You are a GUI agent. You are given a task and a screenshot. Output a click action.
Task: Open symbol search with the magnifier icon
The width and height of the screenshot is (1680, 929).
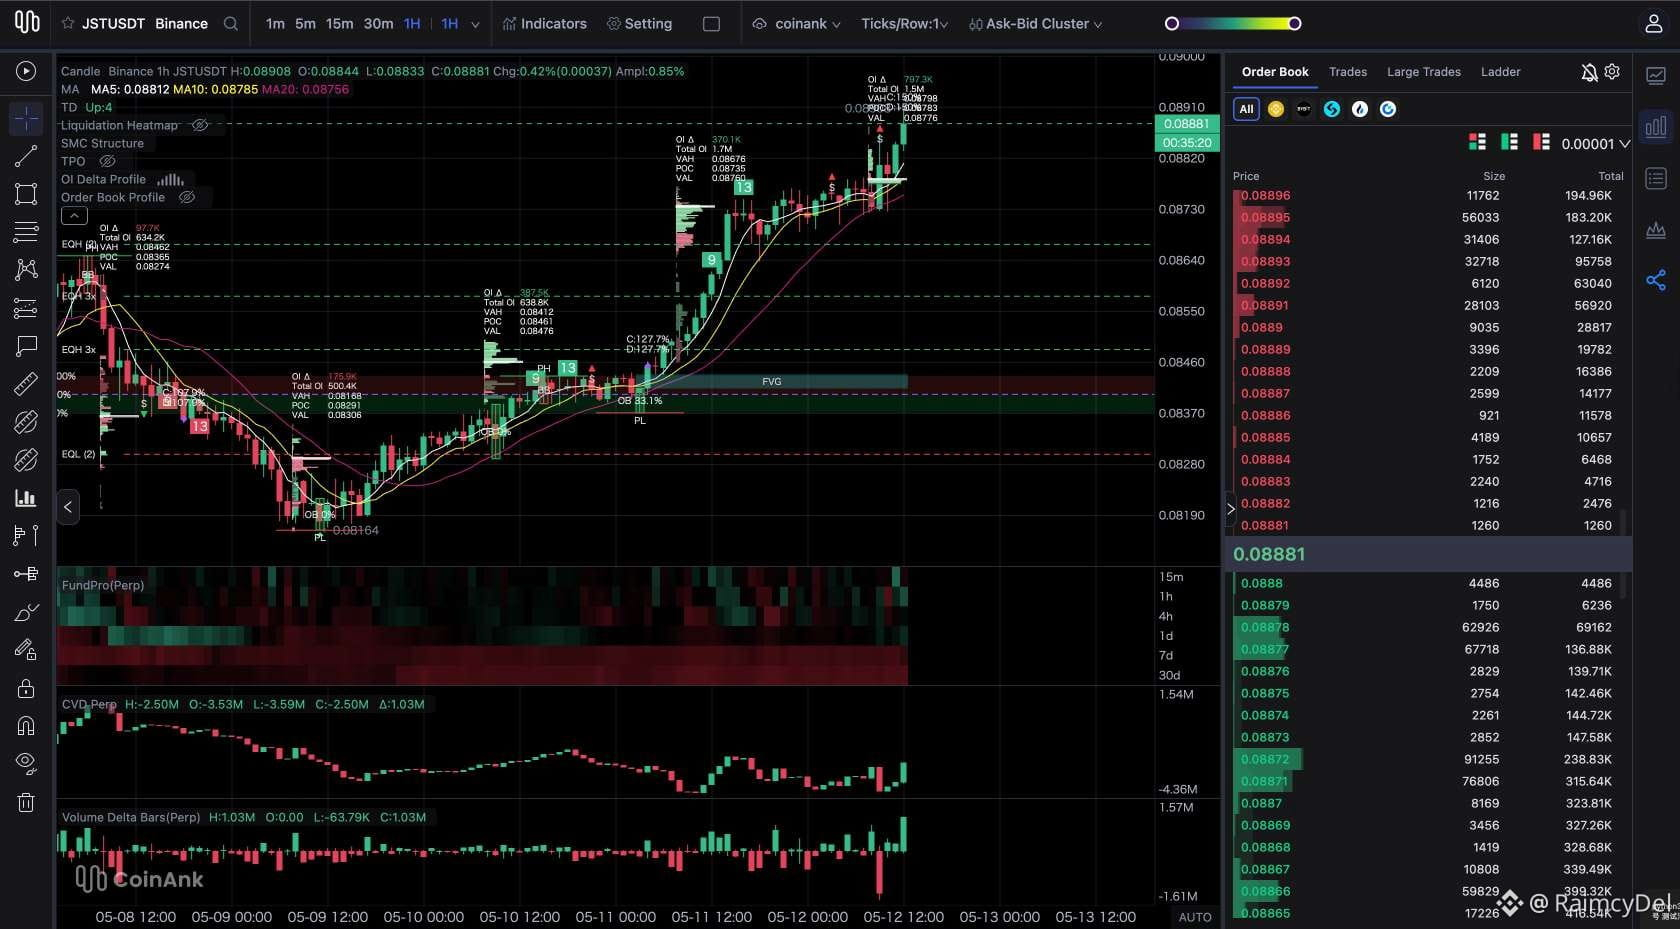(231, 23)
